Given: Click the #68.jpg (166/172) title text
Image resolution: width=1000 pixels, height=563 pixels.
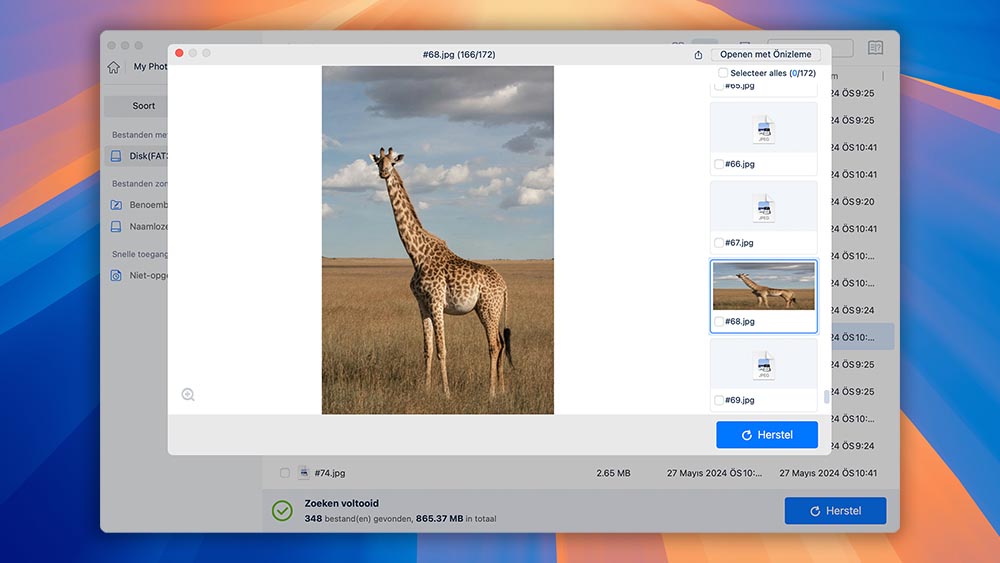Looking at the screenshot, I should [459, 55].
